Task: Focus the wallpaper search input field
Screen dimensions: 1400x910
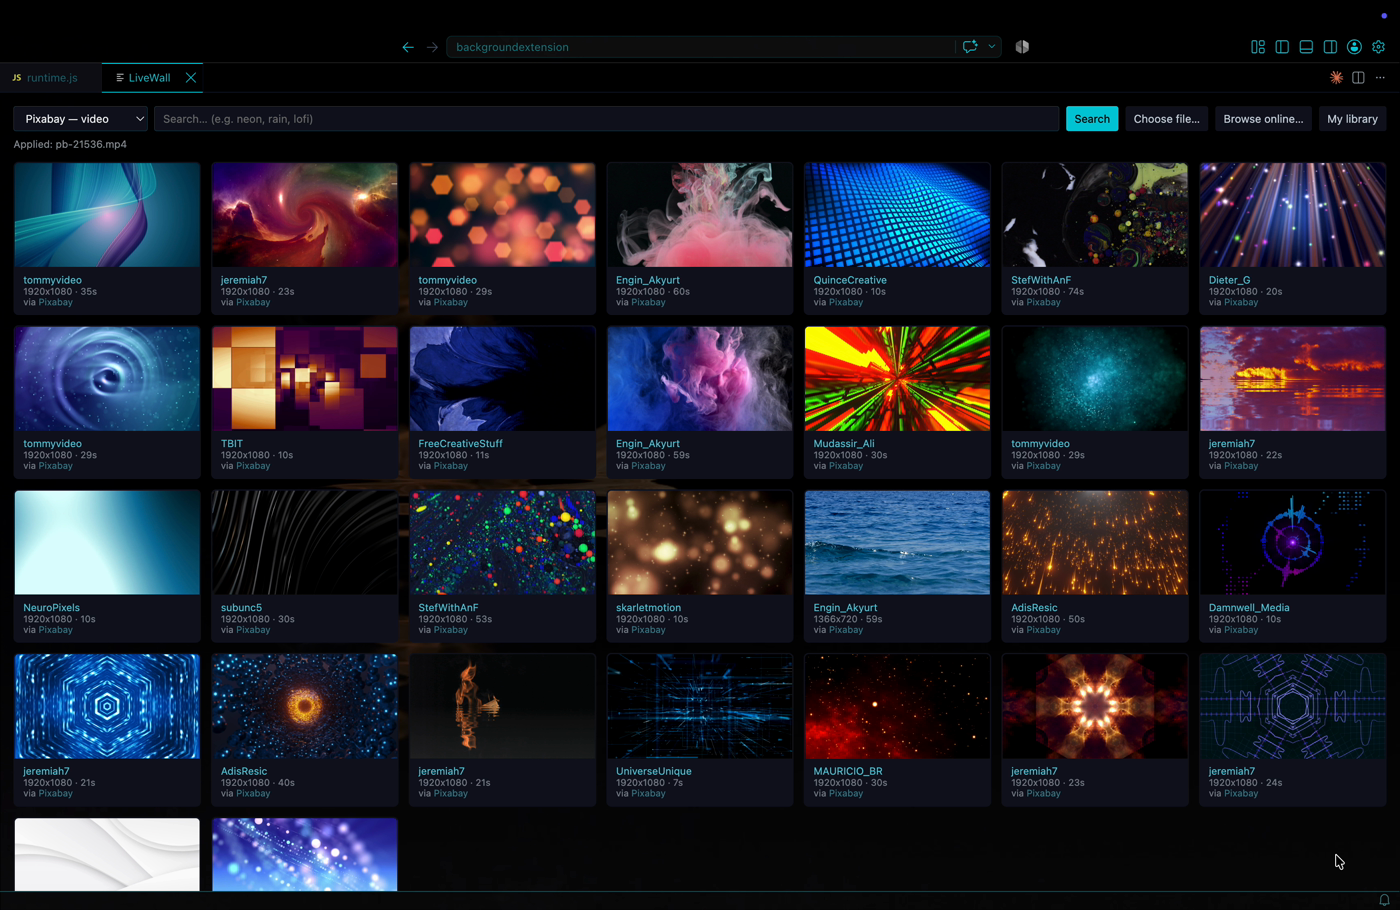Action: [x=606, y=119]
